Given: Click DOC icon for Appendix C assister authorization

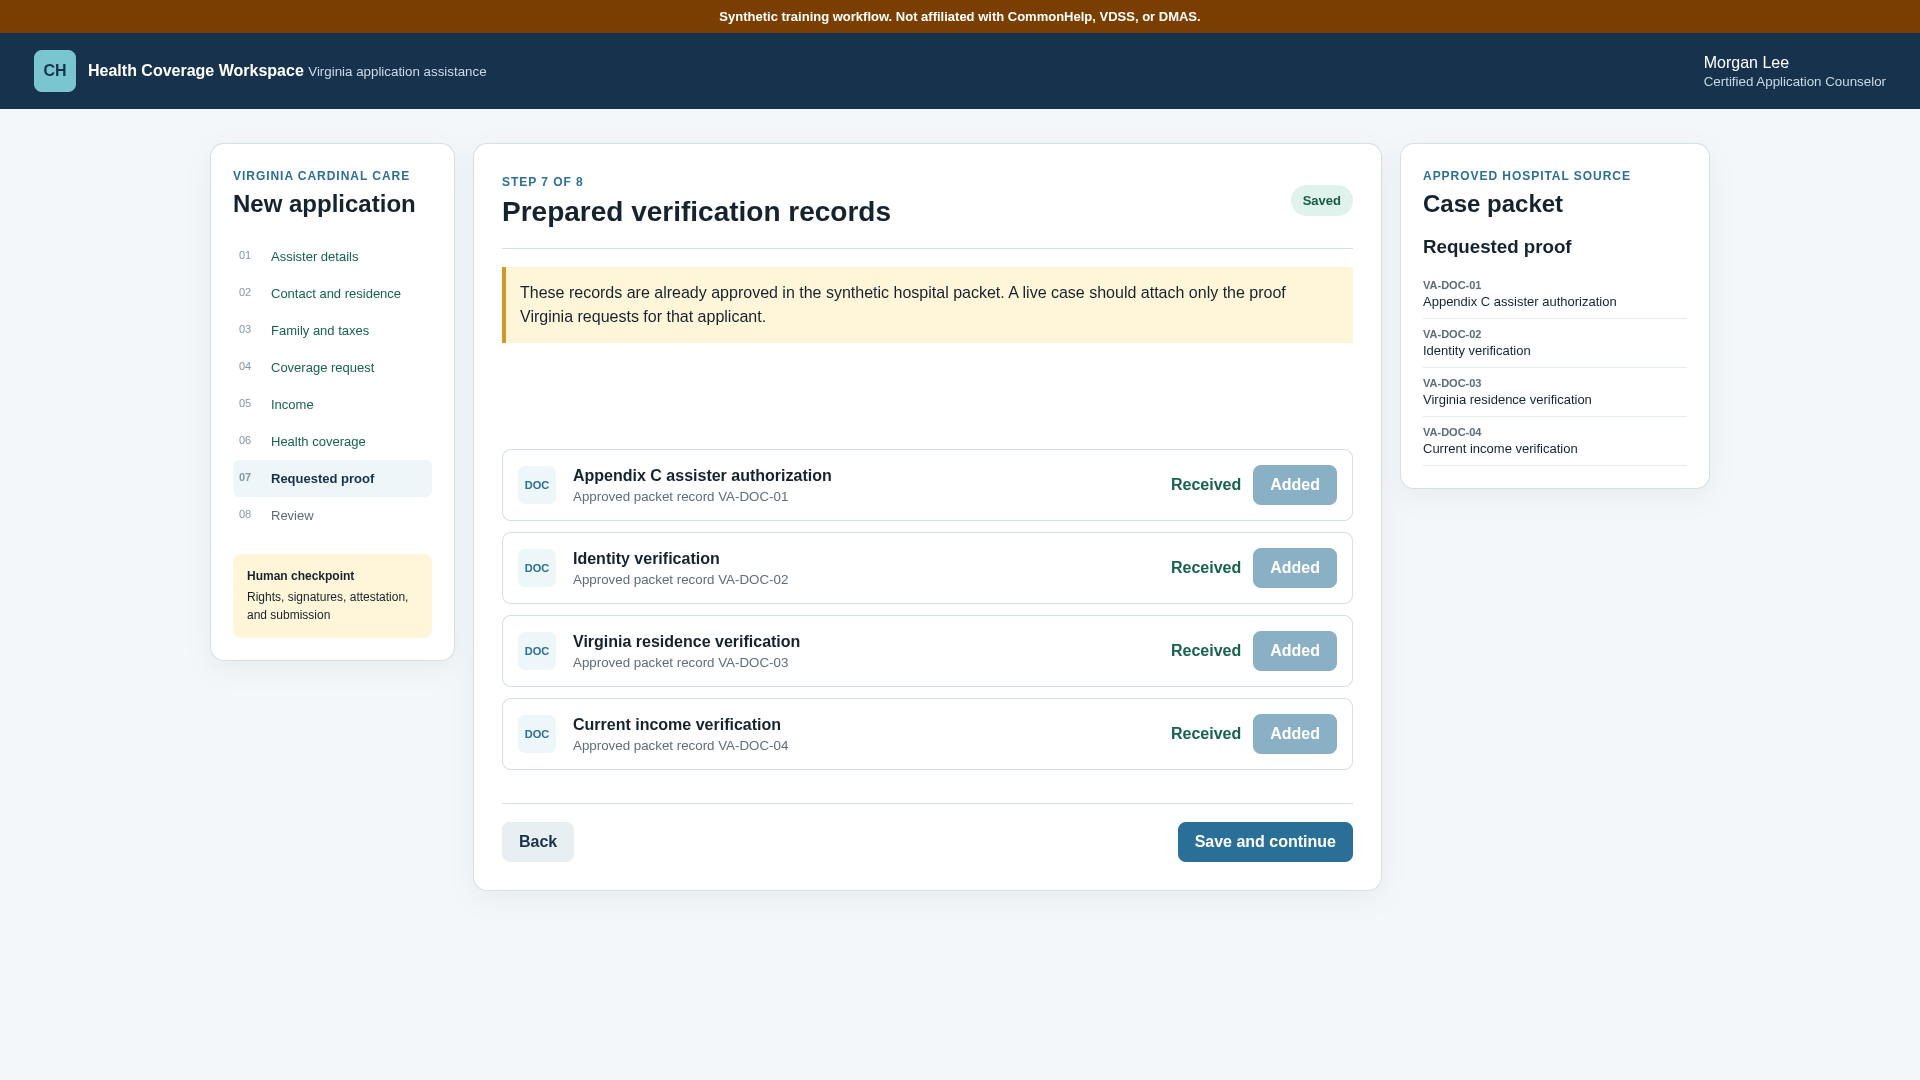Looking at the screenshot, I should tap(537, 485).
